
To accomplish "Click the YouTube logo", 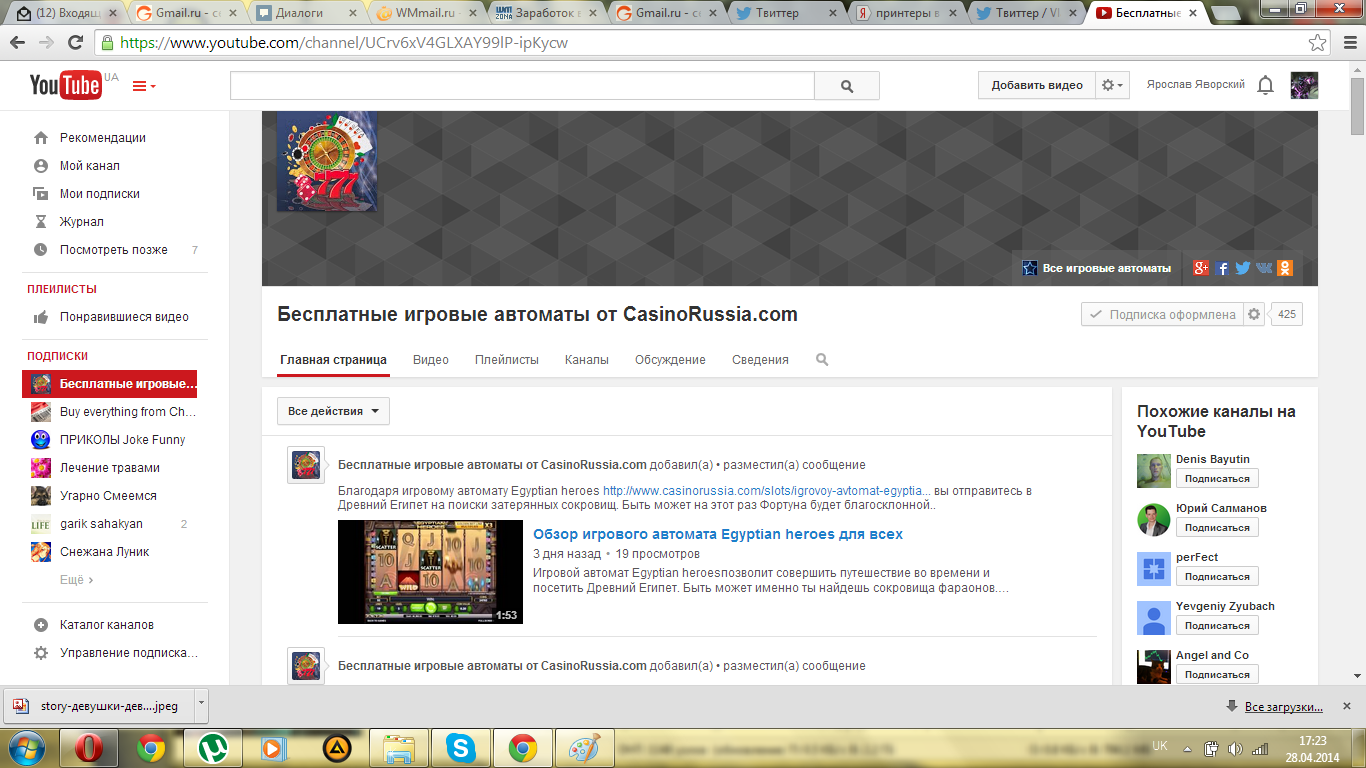I will [65, 85].
